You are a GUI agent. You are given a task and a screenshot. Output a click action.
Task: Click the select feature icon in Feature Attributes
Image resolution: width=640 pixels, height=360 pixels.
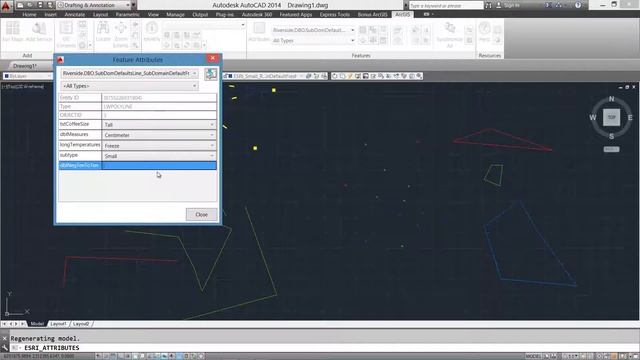click(x=211, y=74)
